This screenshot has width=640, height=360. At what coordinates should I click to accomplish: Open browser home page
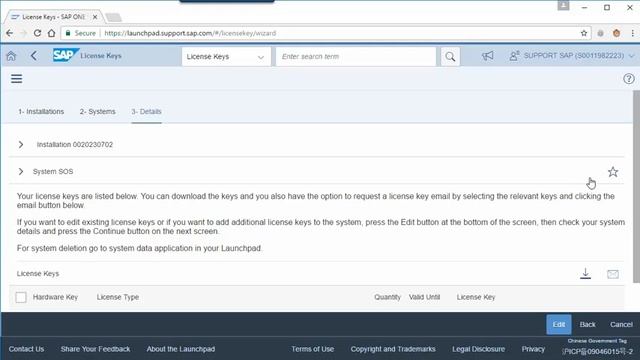(x=51, y=33)
